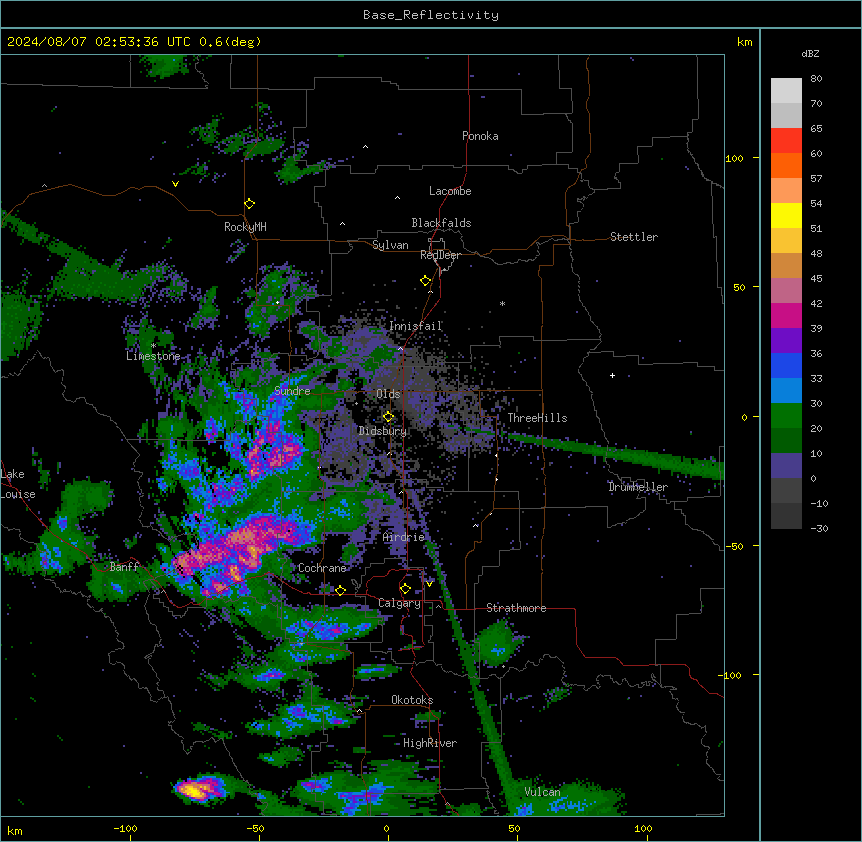
Task: Pick the light gray 80 dBZ legend color
Action: pos(786,91)
